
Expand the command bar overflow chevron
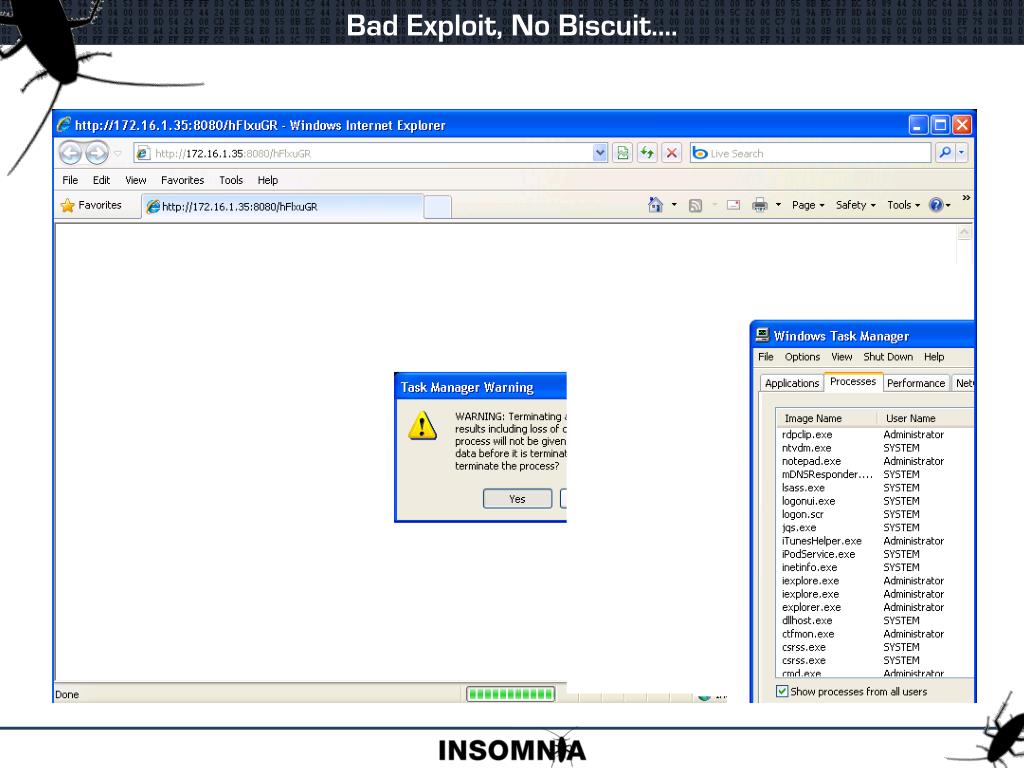point(966,198)
